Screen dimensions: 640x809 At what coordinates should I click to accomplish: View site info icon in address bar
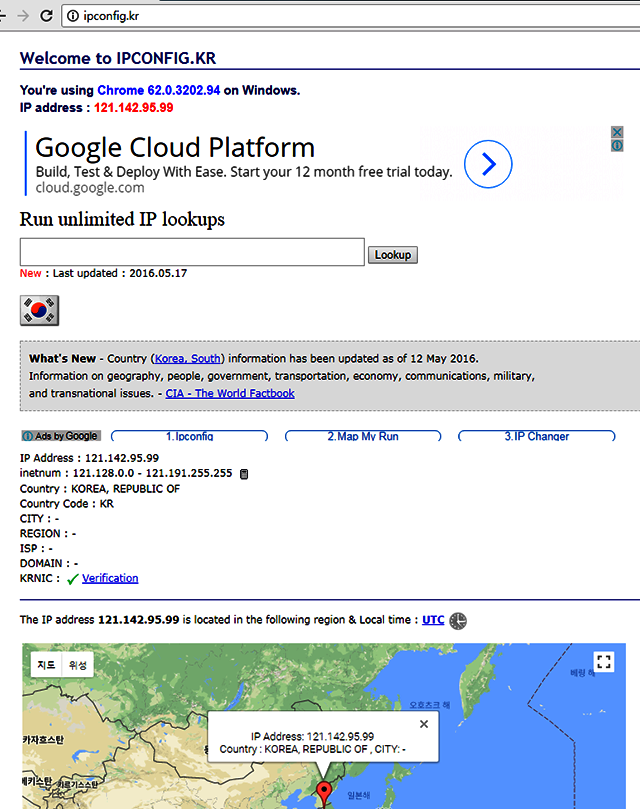(72, 16)
